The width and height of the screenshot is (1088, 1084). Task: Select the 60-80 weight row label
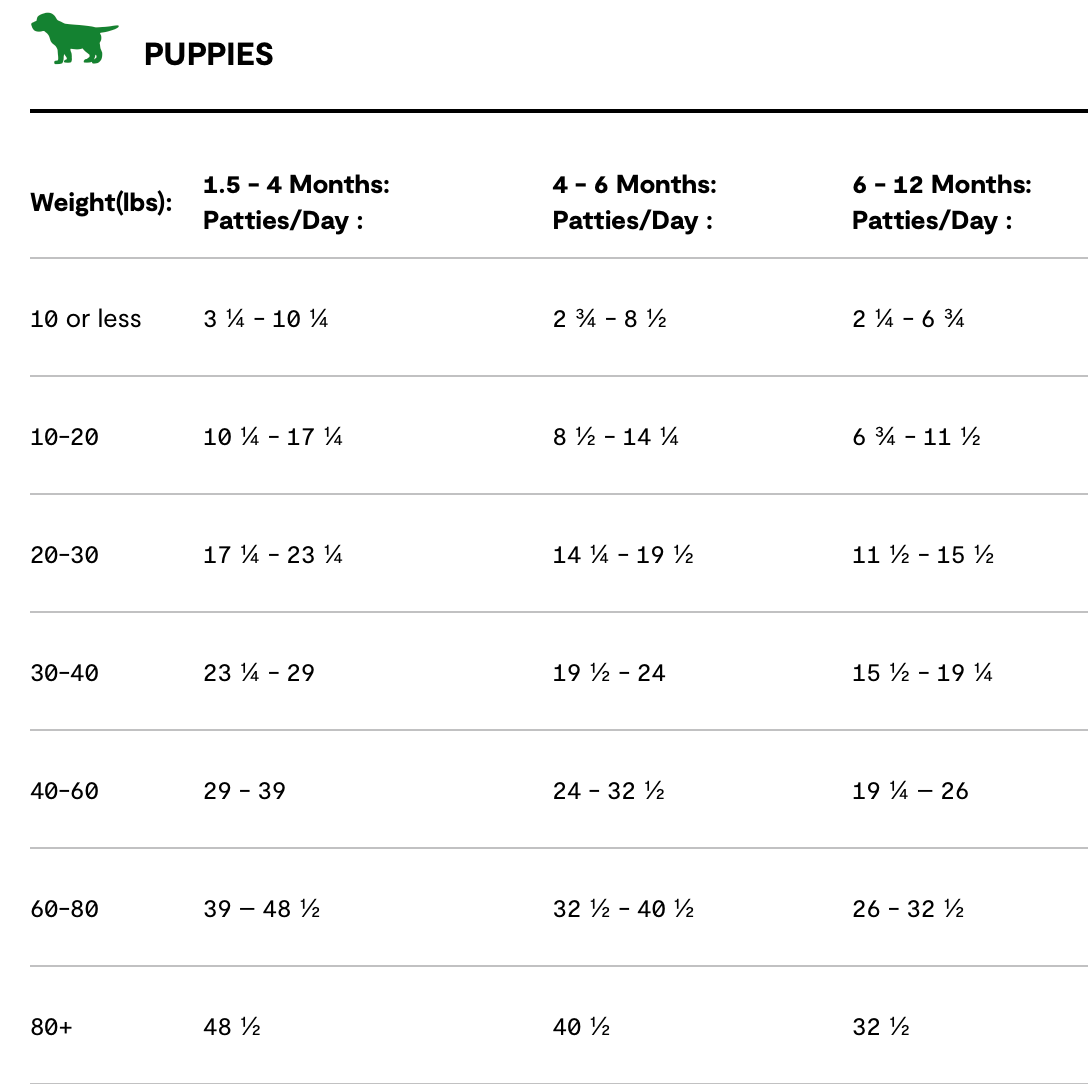click(x=65, y=909)
